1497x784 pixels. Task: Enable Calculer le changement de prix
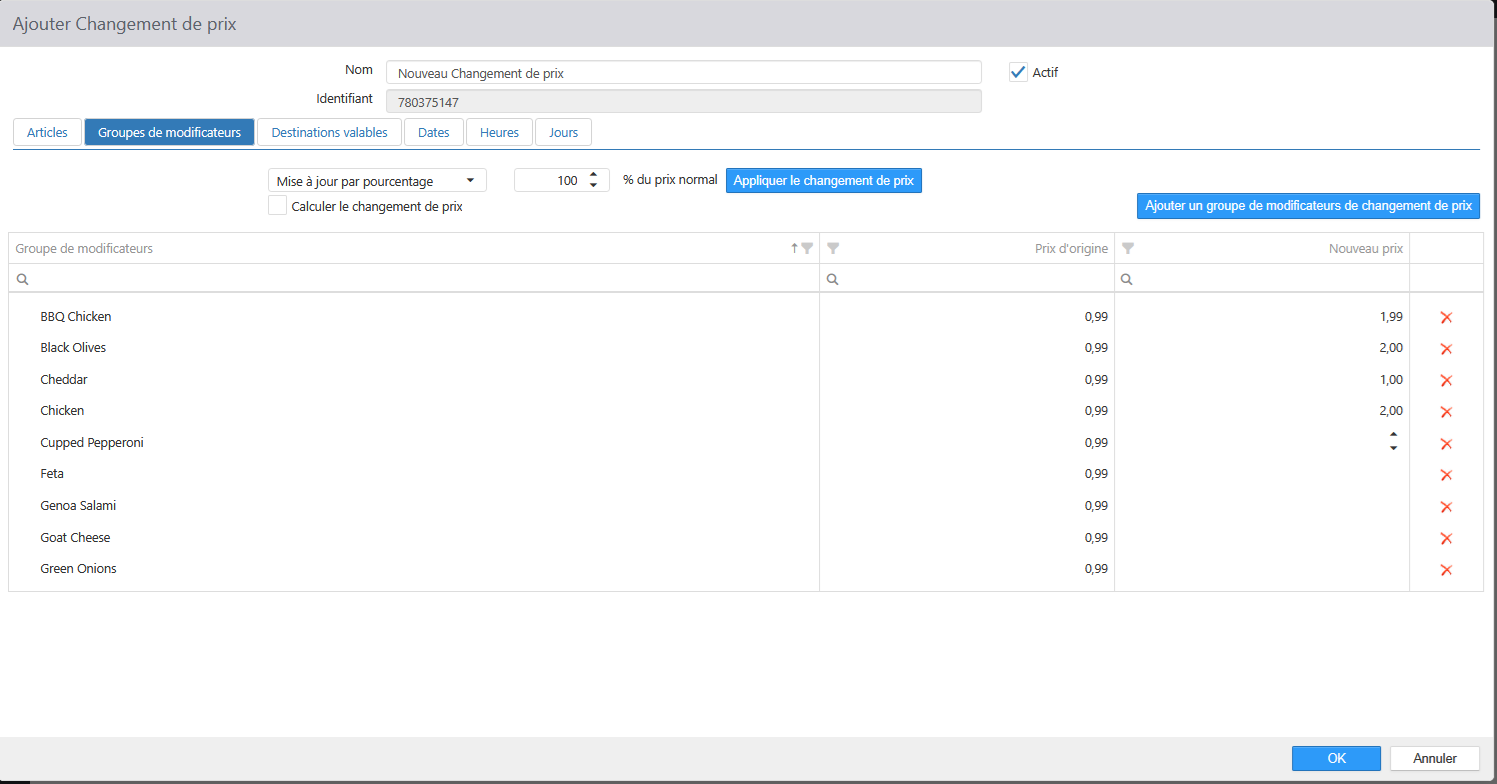coord(278,206)
